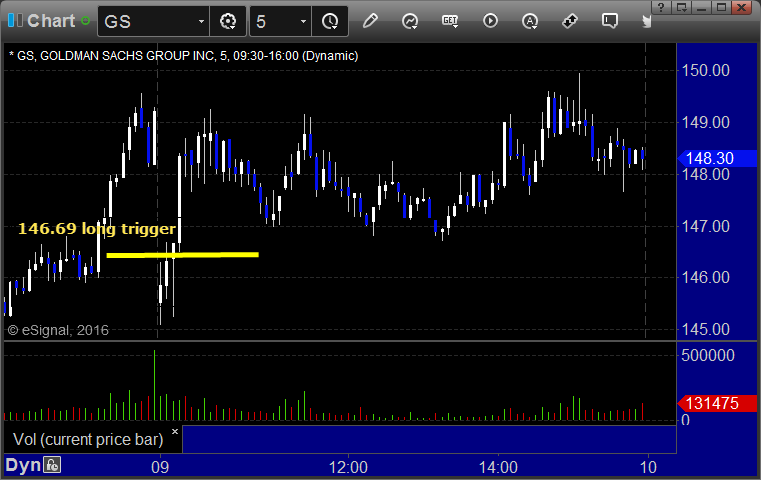761x480 pixels.
Task: Click the blue window link bars icon
Action: pyautogui.click(x=15, y=20)
